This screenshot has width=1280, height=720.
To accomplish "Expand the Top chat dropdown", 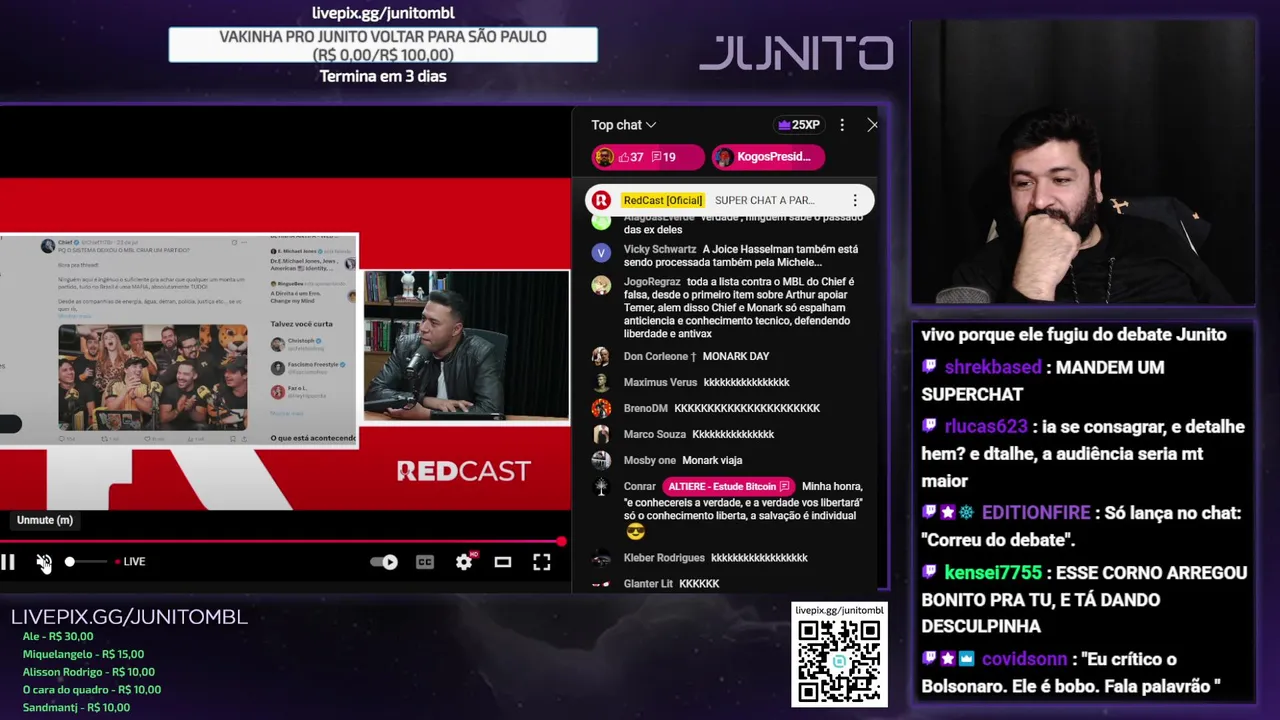I will point(623,125).
